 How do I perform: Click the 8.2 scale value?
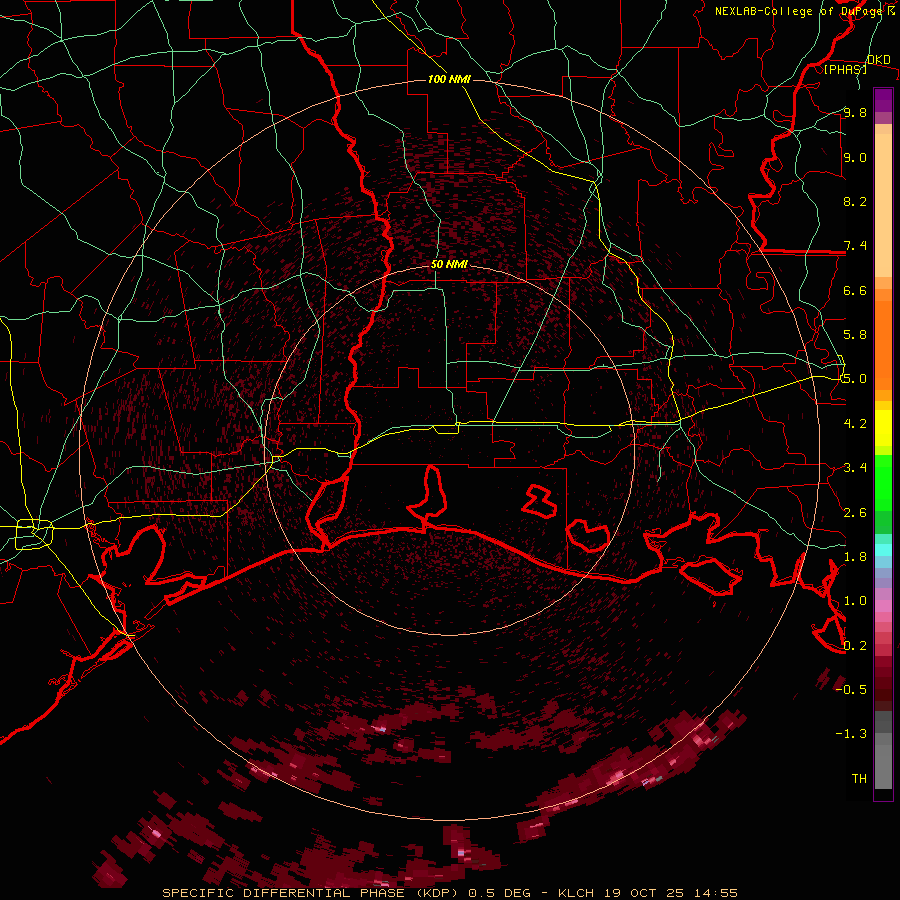[x=855, y=201]
